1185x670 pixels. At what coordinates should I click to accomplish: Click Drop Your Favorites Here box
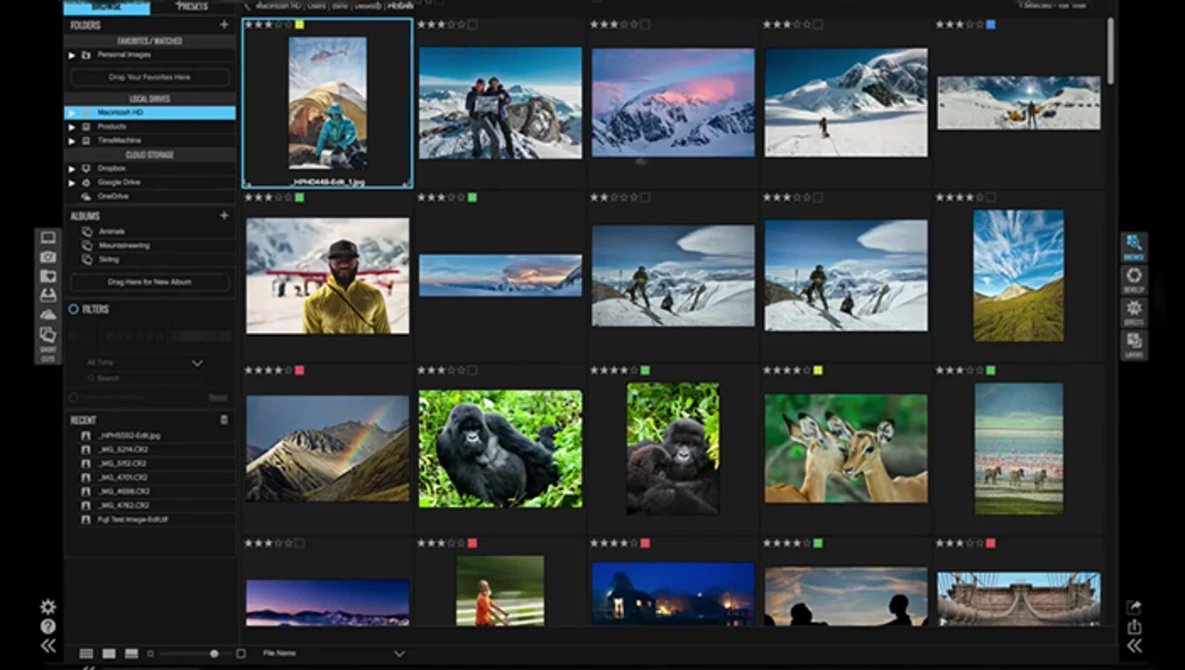point(150,77)
